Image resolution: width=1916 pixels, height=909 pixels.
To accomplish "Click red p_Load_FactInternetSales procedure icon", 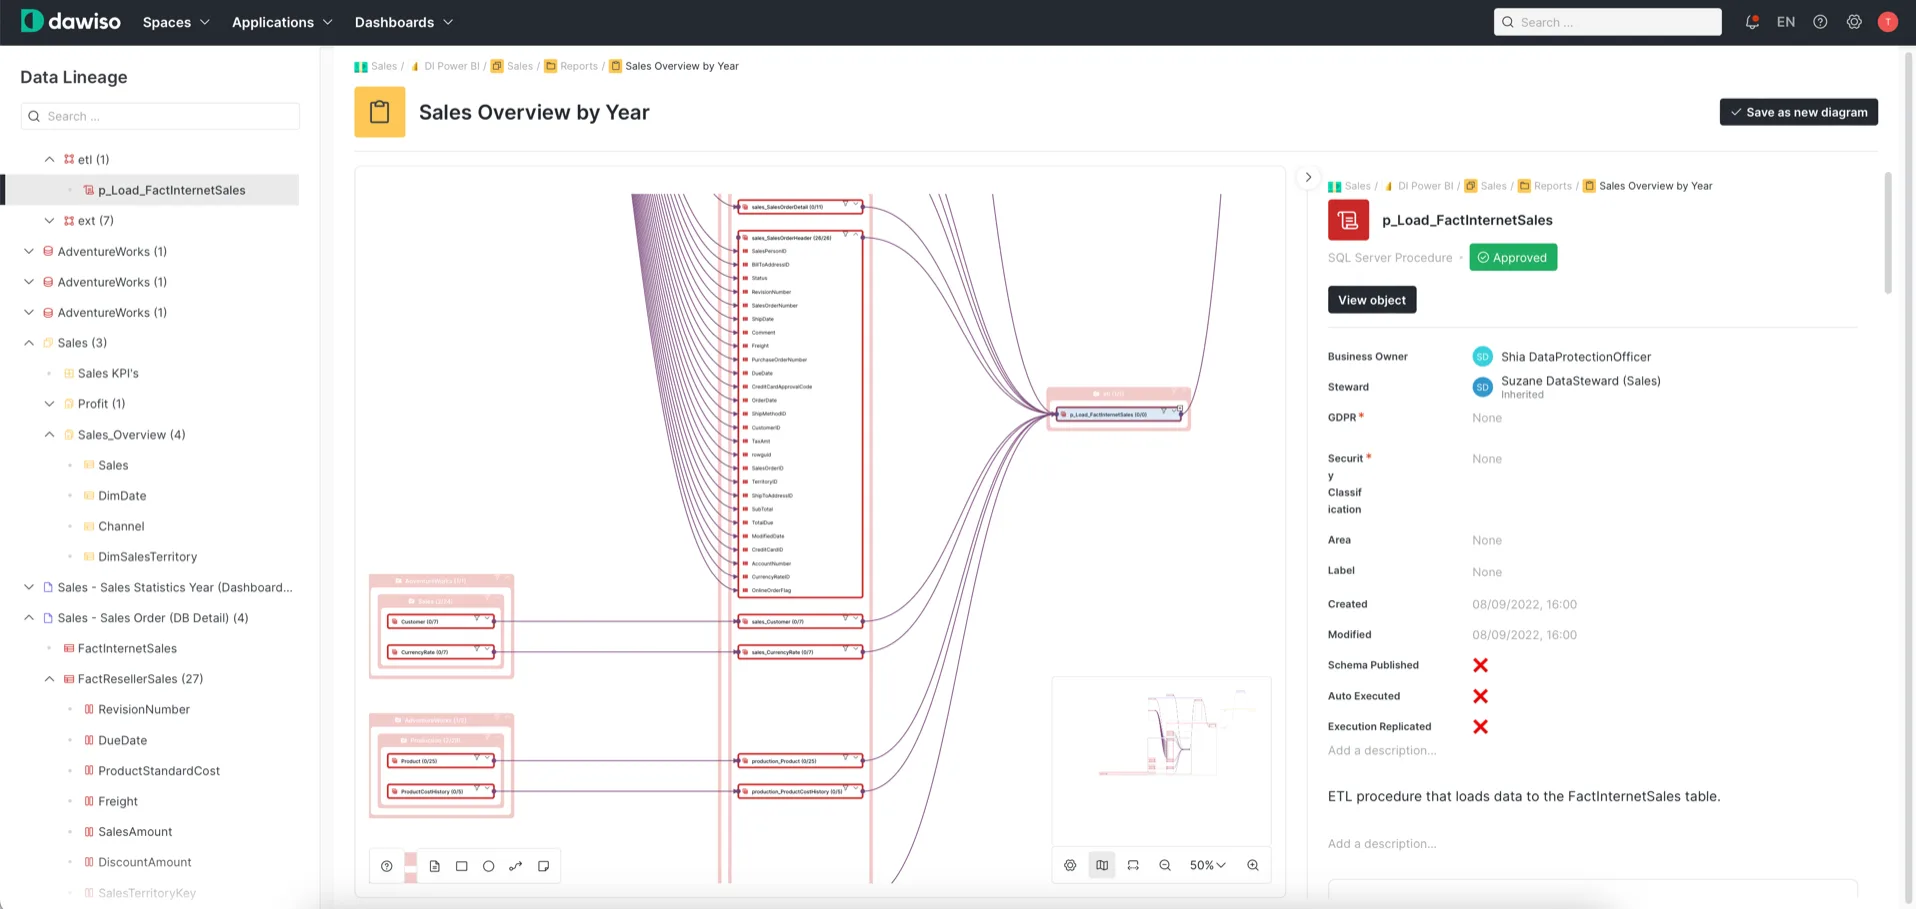I will (x=1348, y=220).
